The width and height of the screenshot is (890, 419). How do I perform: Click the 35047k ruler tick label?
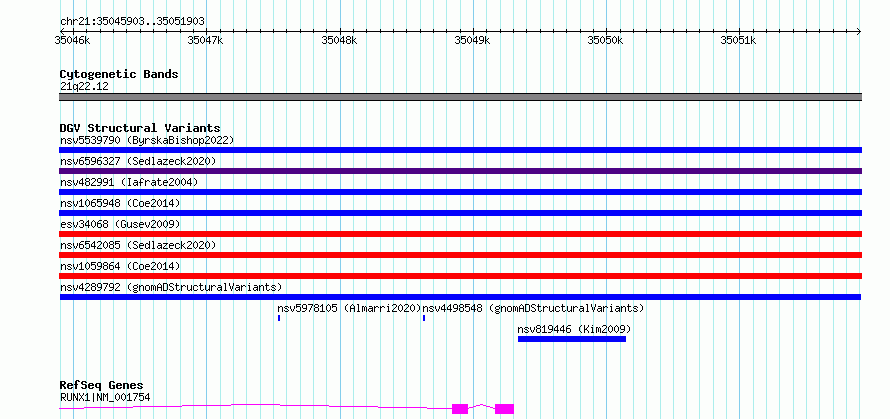pos(205,40)
